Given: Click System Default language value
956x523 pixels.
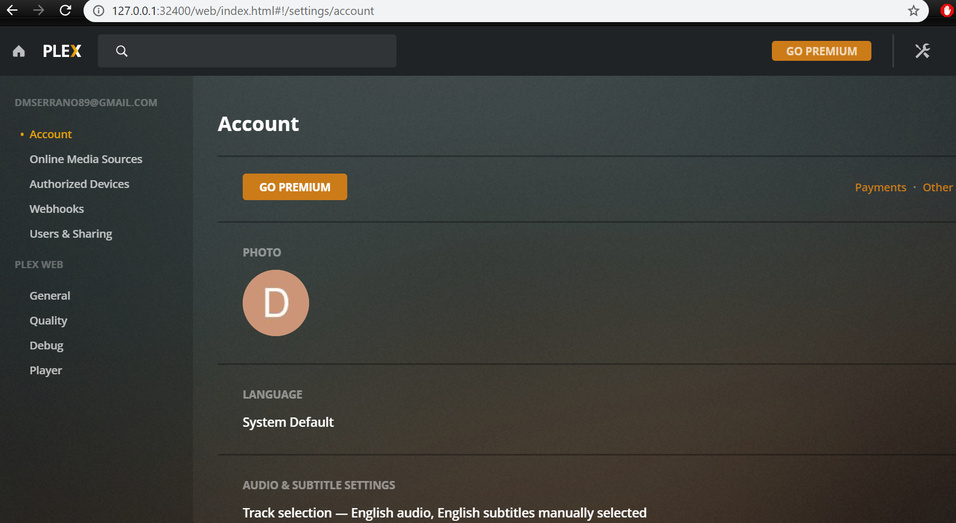Looking at the screenshot, I should pos(288,422).
